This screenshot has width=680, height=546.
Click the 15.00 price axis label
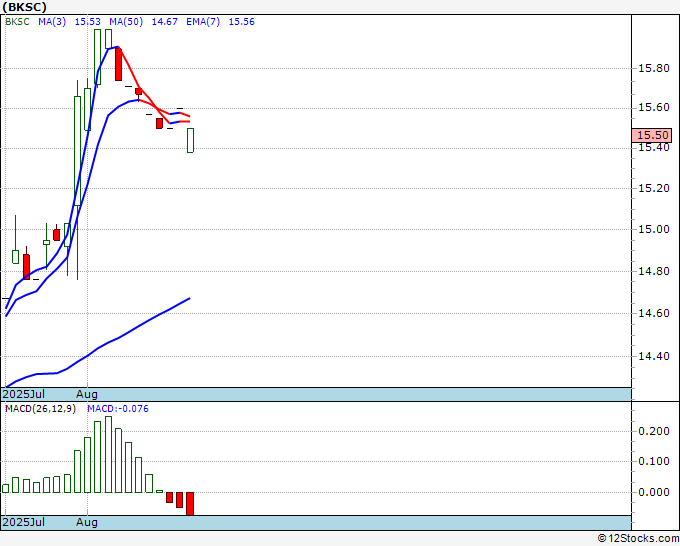(654, 229)
